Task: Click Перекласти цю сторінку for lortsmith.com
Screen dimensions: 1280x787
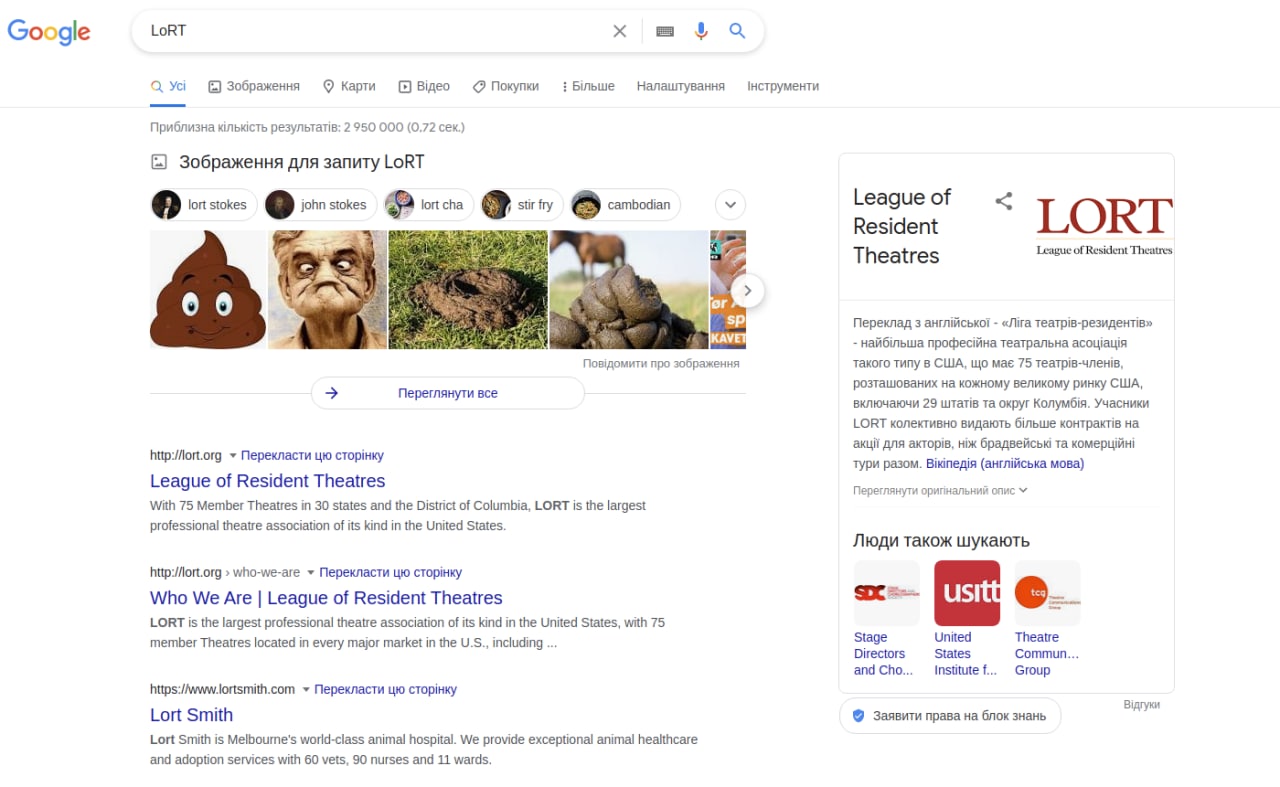Action: pos(386,689)
